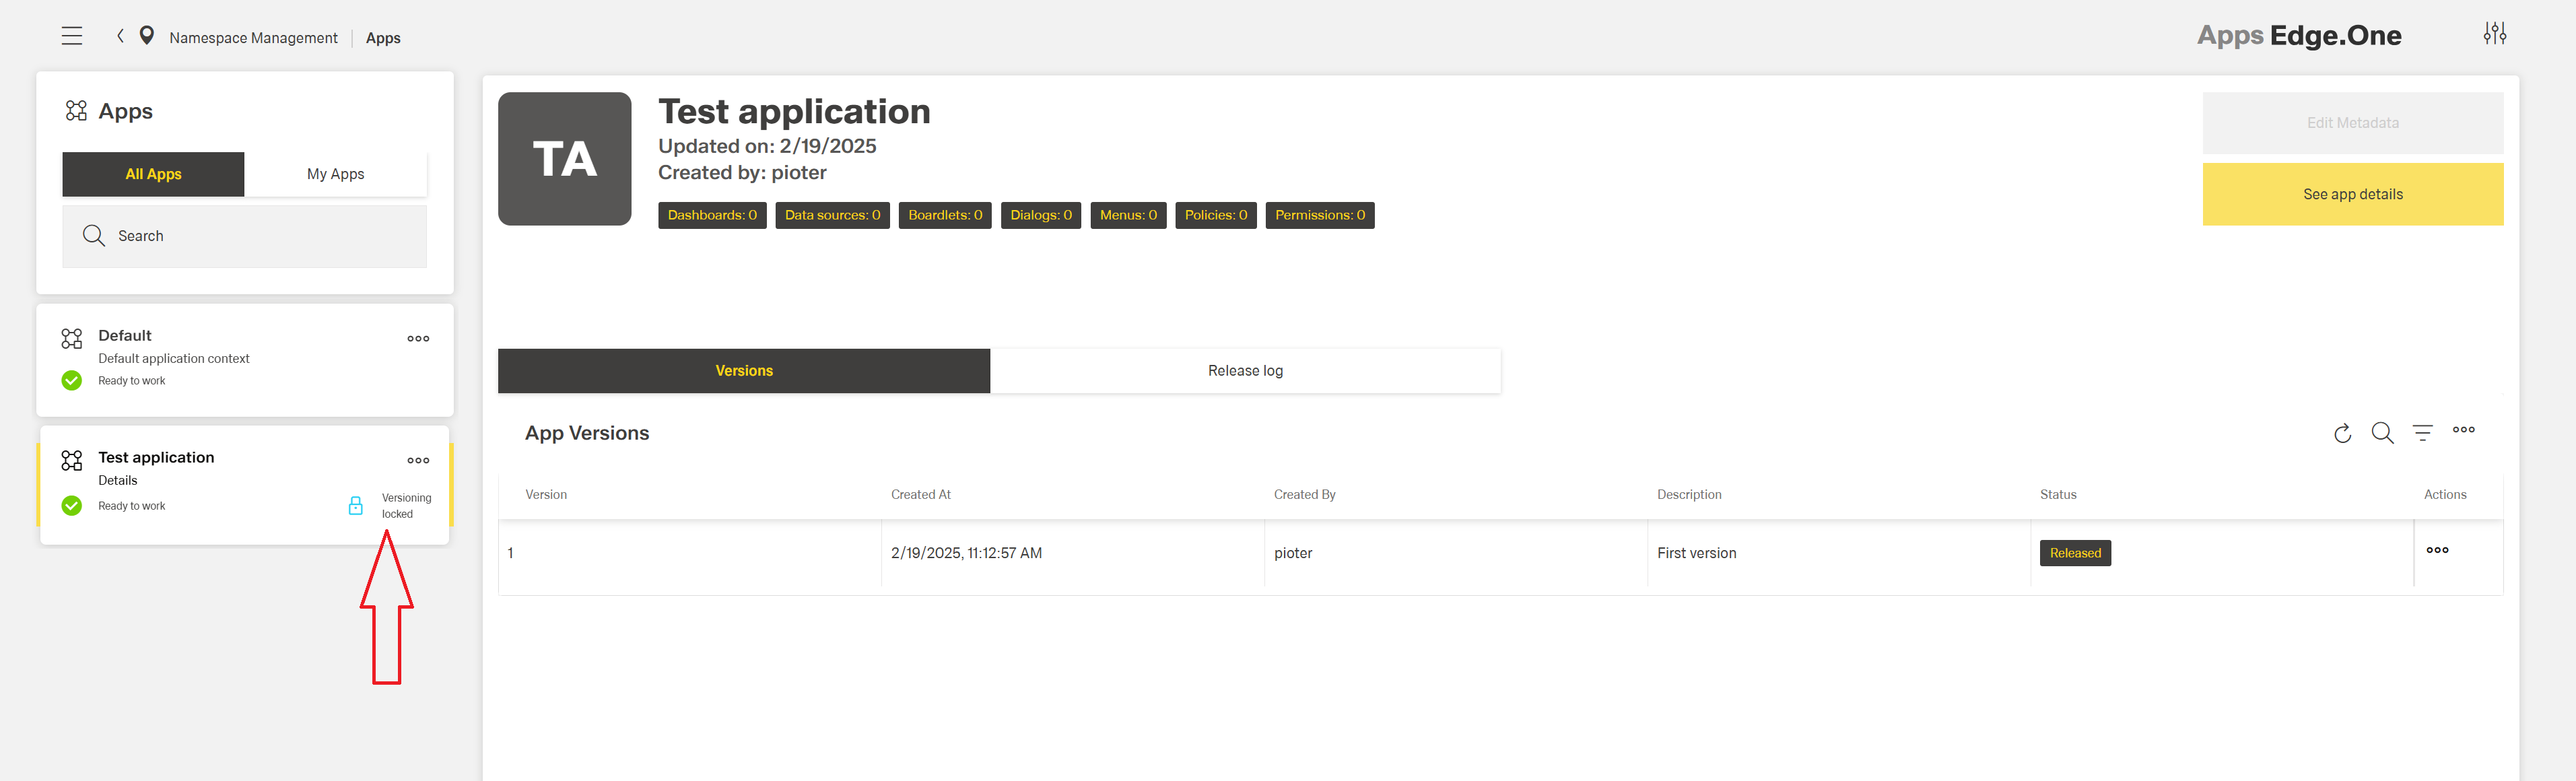This screenshot has width=2576, height=781.
Task: Open the hamburger navigation menu
Action: [72, 35]
